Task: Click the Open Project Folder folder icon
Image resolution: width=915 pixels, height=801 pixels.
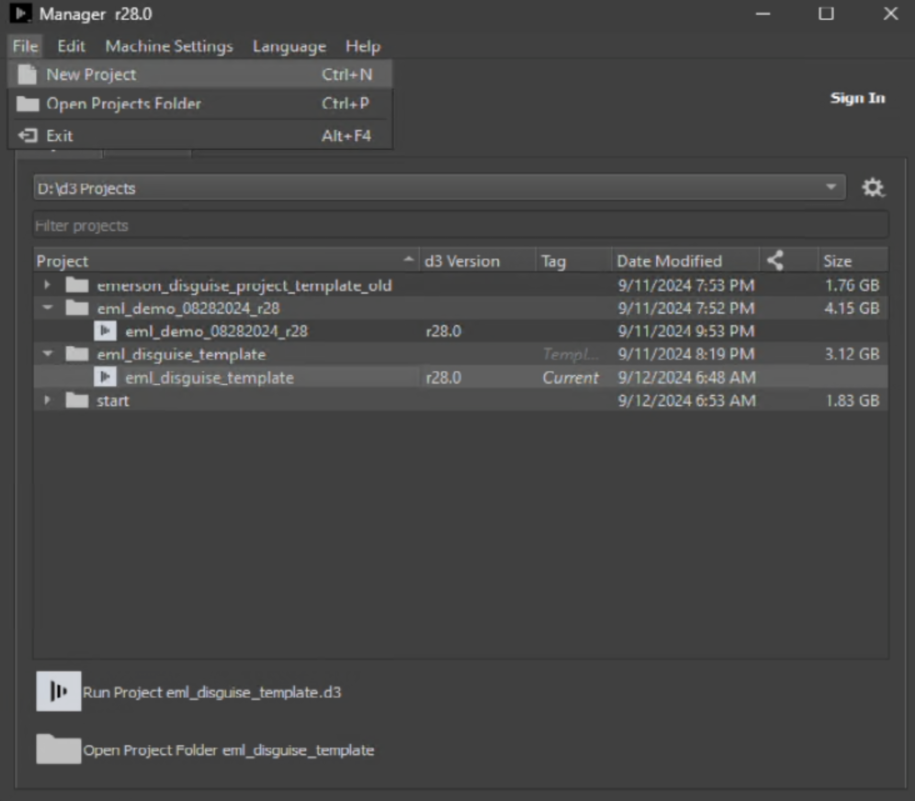Action: (58, 748)
